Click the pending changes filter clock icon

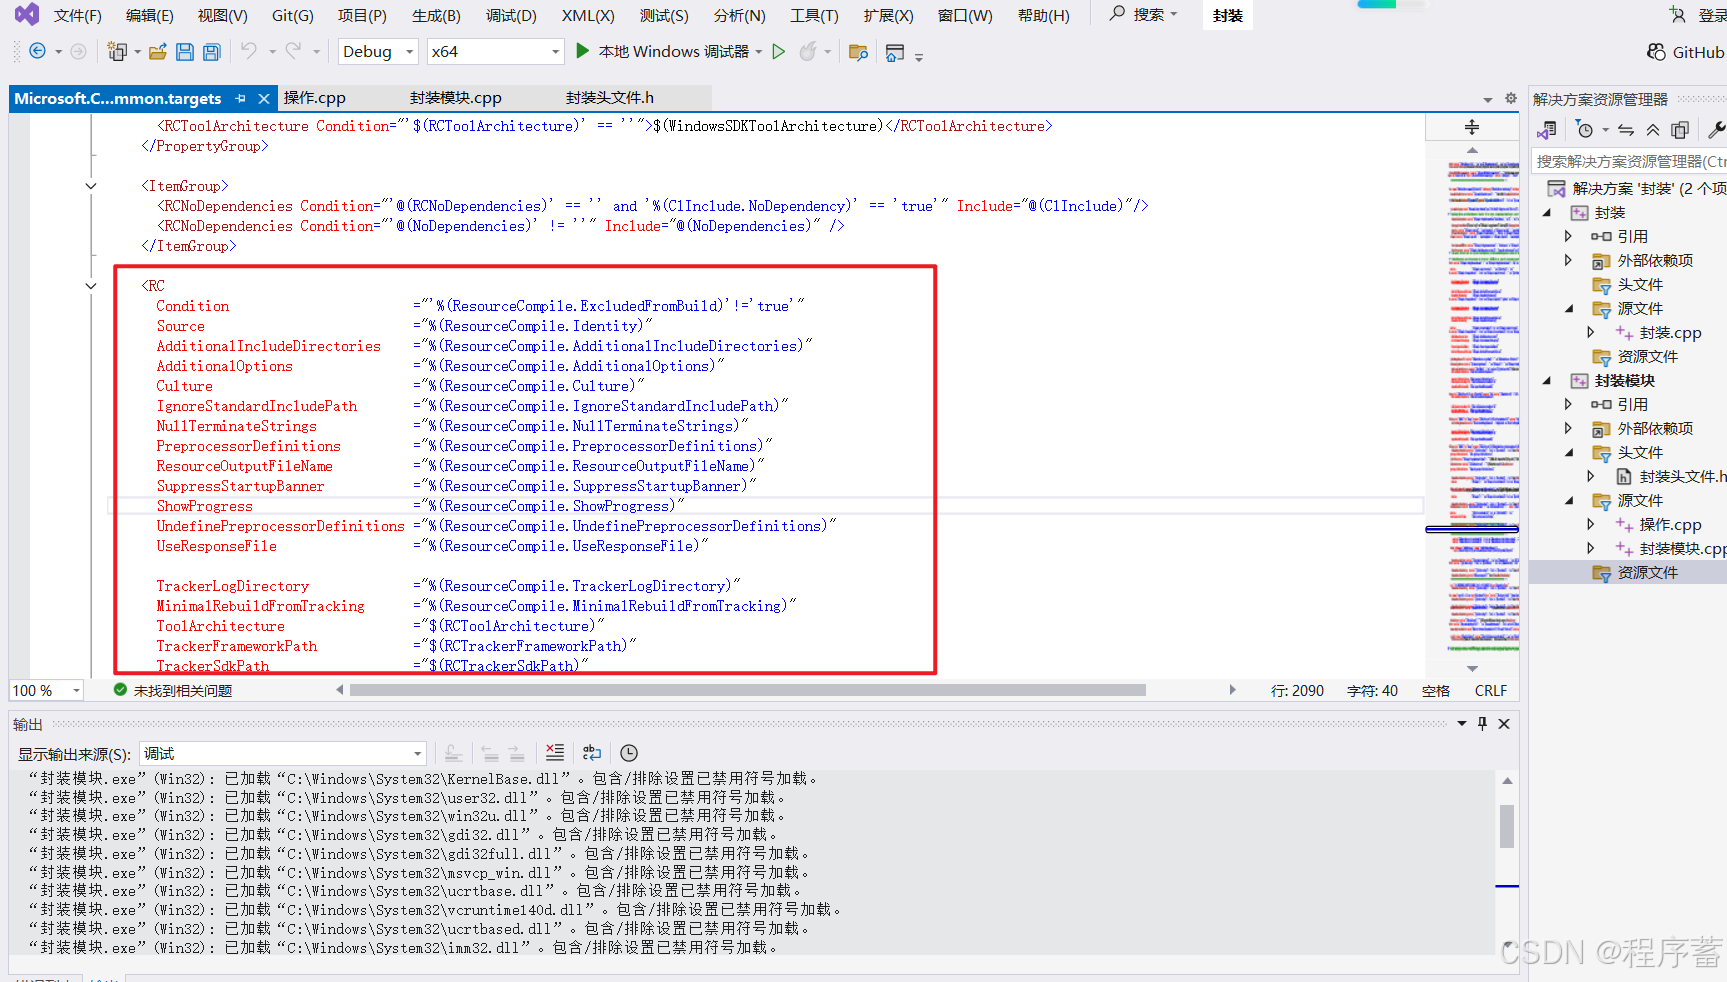1585,129
